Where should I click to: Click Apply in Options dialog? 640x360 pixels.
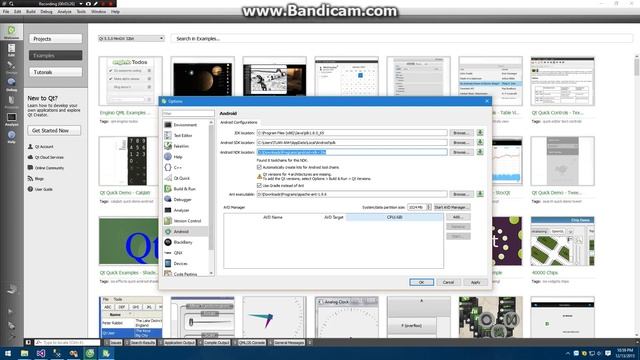click(476, 282)
